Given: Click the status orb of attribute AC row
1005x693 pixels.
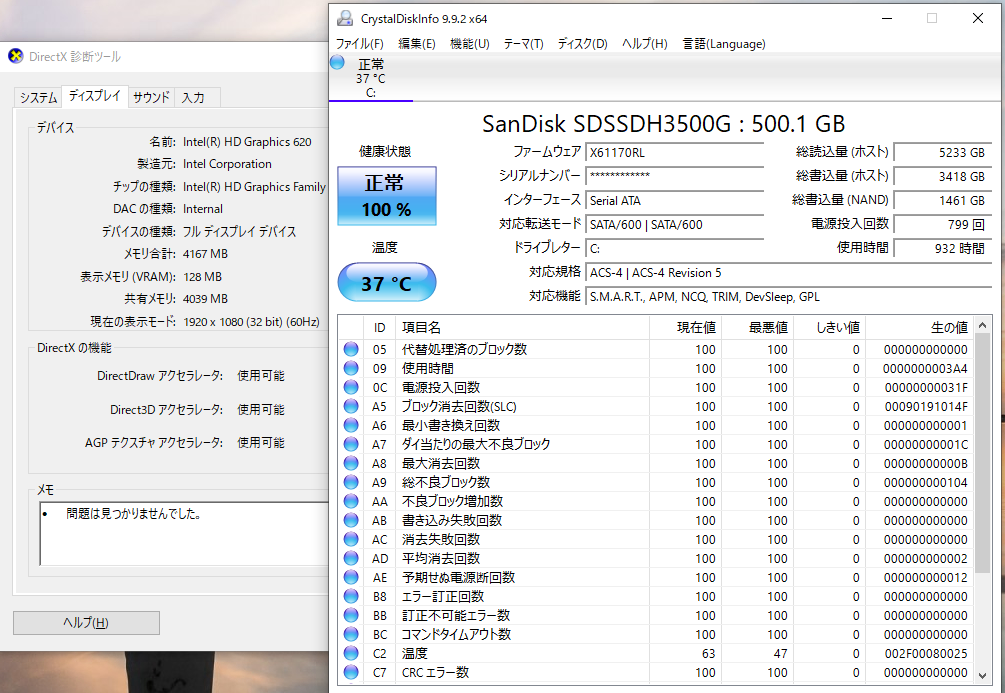Looking at the screenshot, I should pyautogui.click(x=351, y=539).
